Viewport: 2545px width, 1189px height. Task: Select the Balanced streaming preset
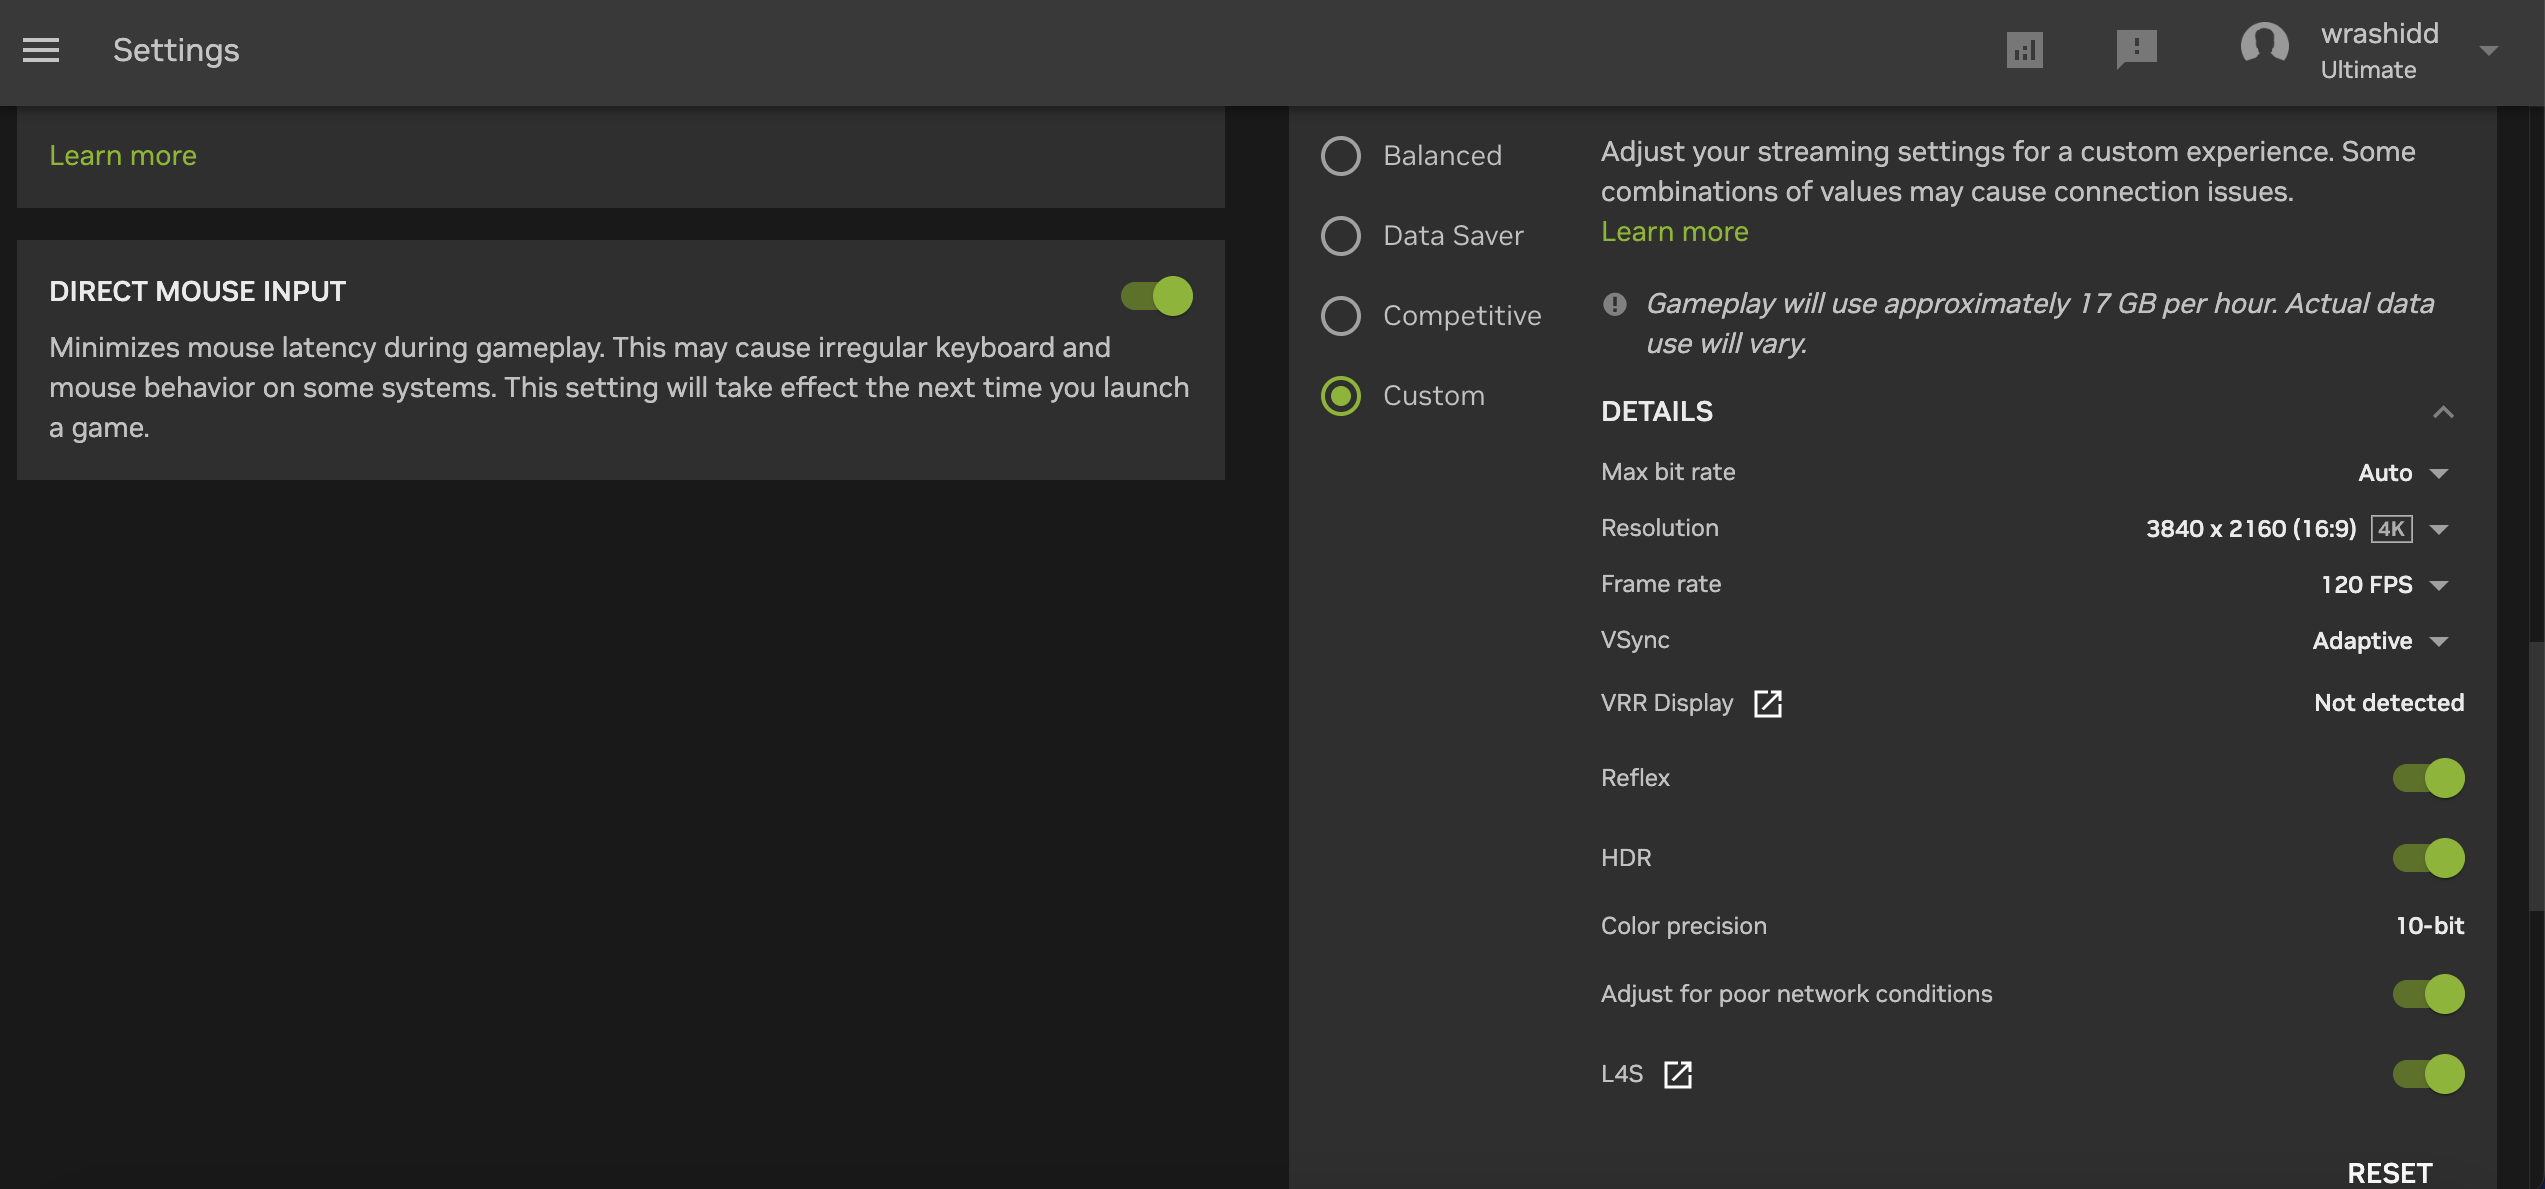tap(1340, 156)
